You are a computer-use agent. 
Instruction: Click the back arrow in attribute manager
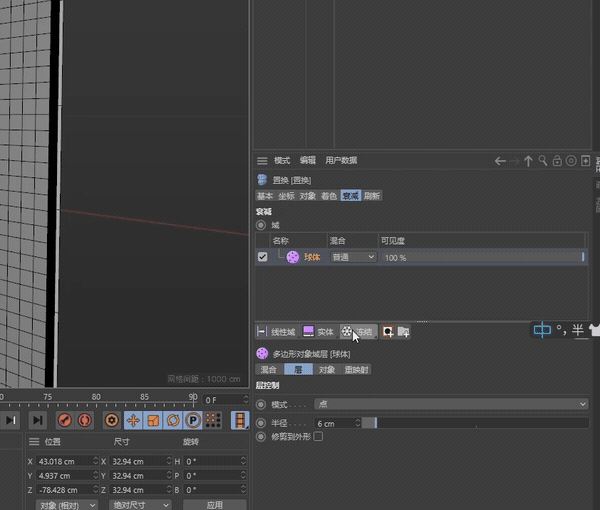tap(500, 161)
